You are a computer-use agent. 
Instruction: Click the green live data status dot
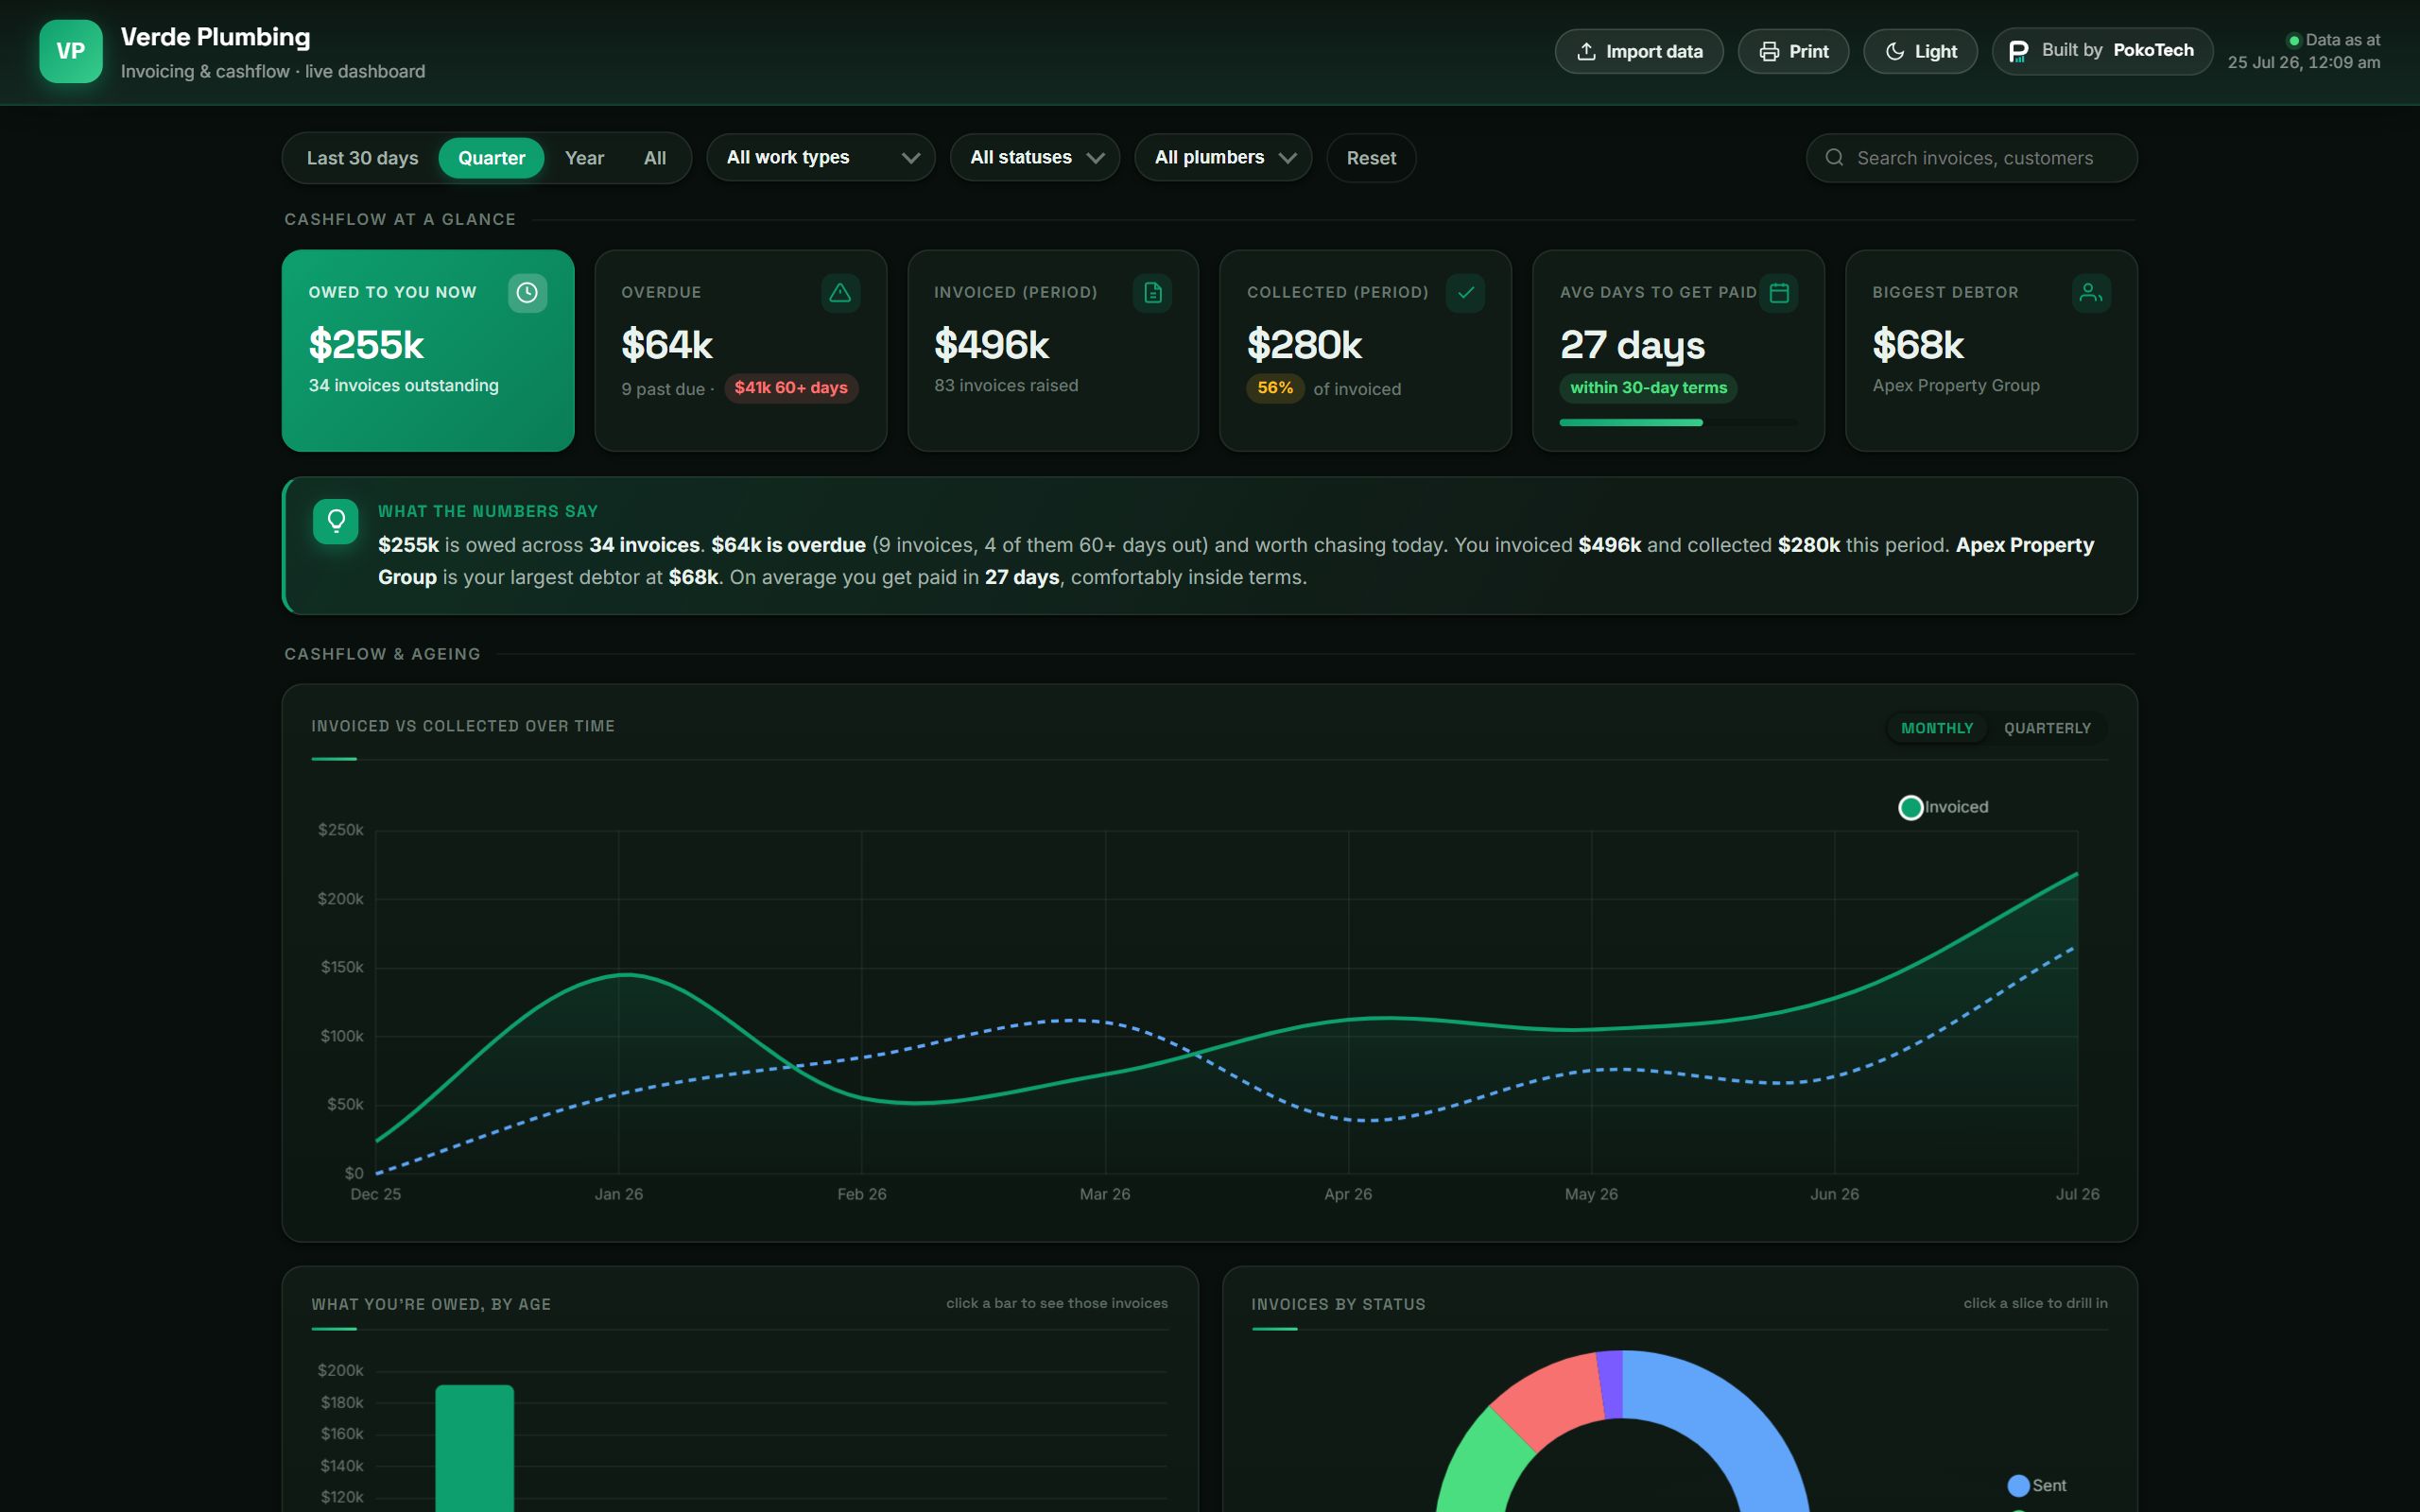pos(2294,40)
